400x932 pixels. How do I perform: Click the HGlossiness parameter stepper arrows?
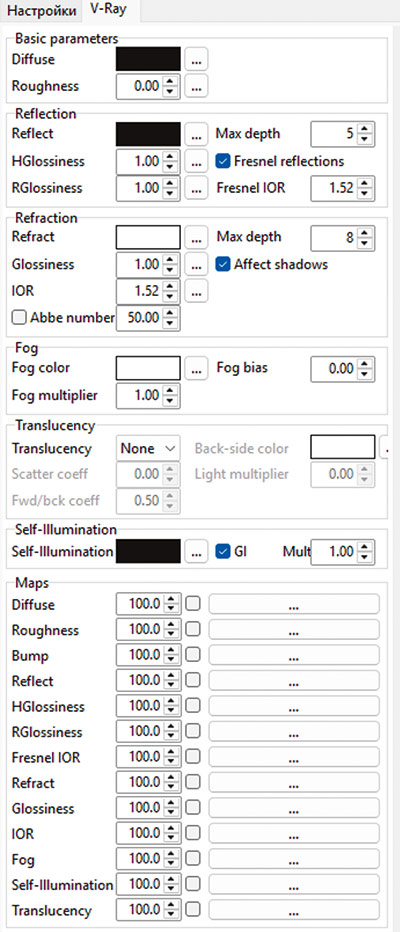(x=171, y=162)
